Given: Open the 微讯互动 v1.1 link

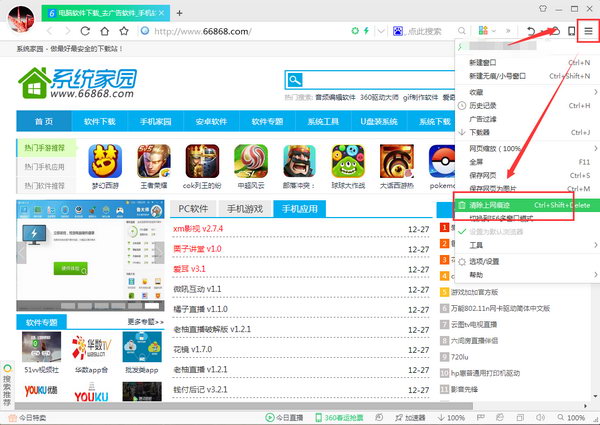Looking at the screenshot, I should coord(197,289).
